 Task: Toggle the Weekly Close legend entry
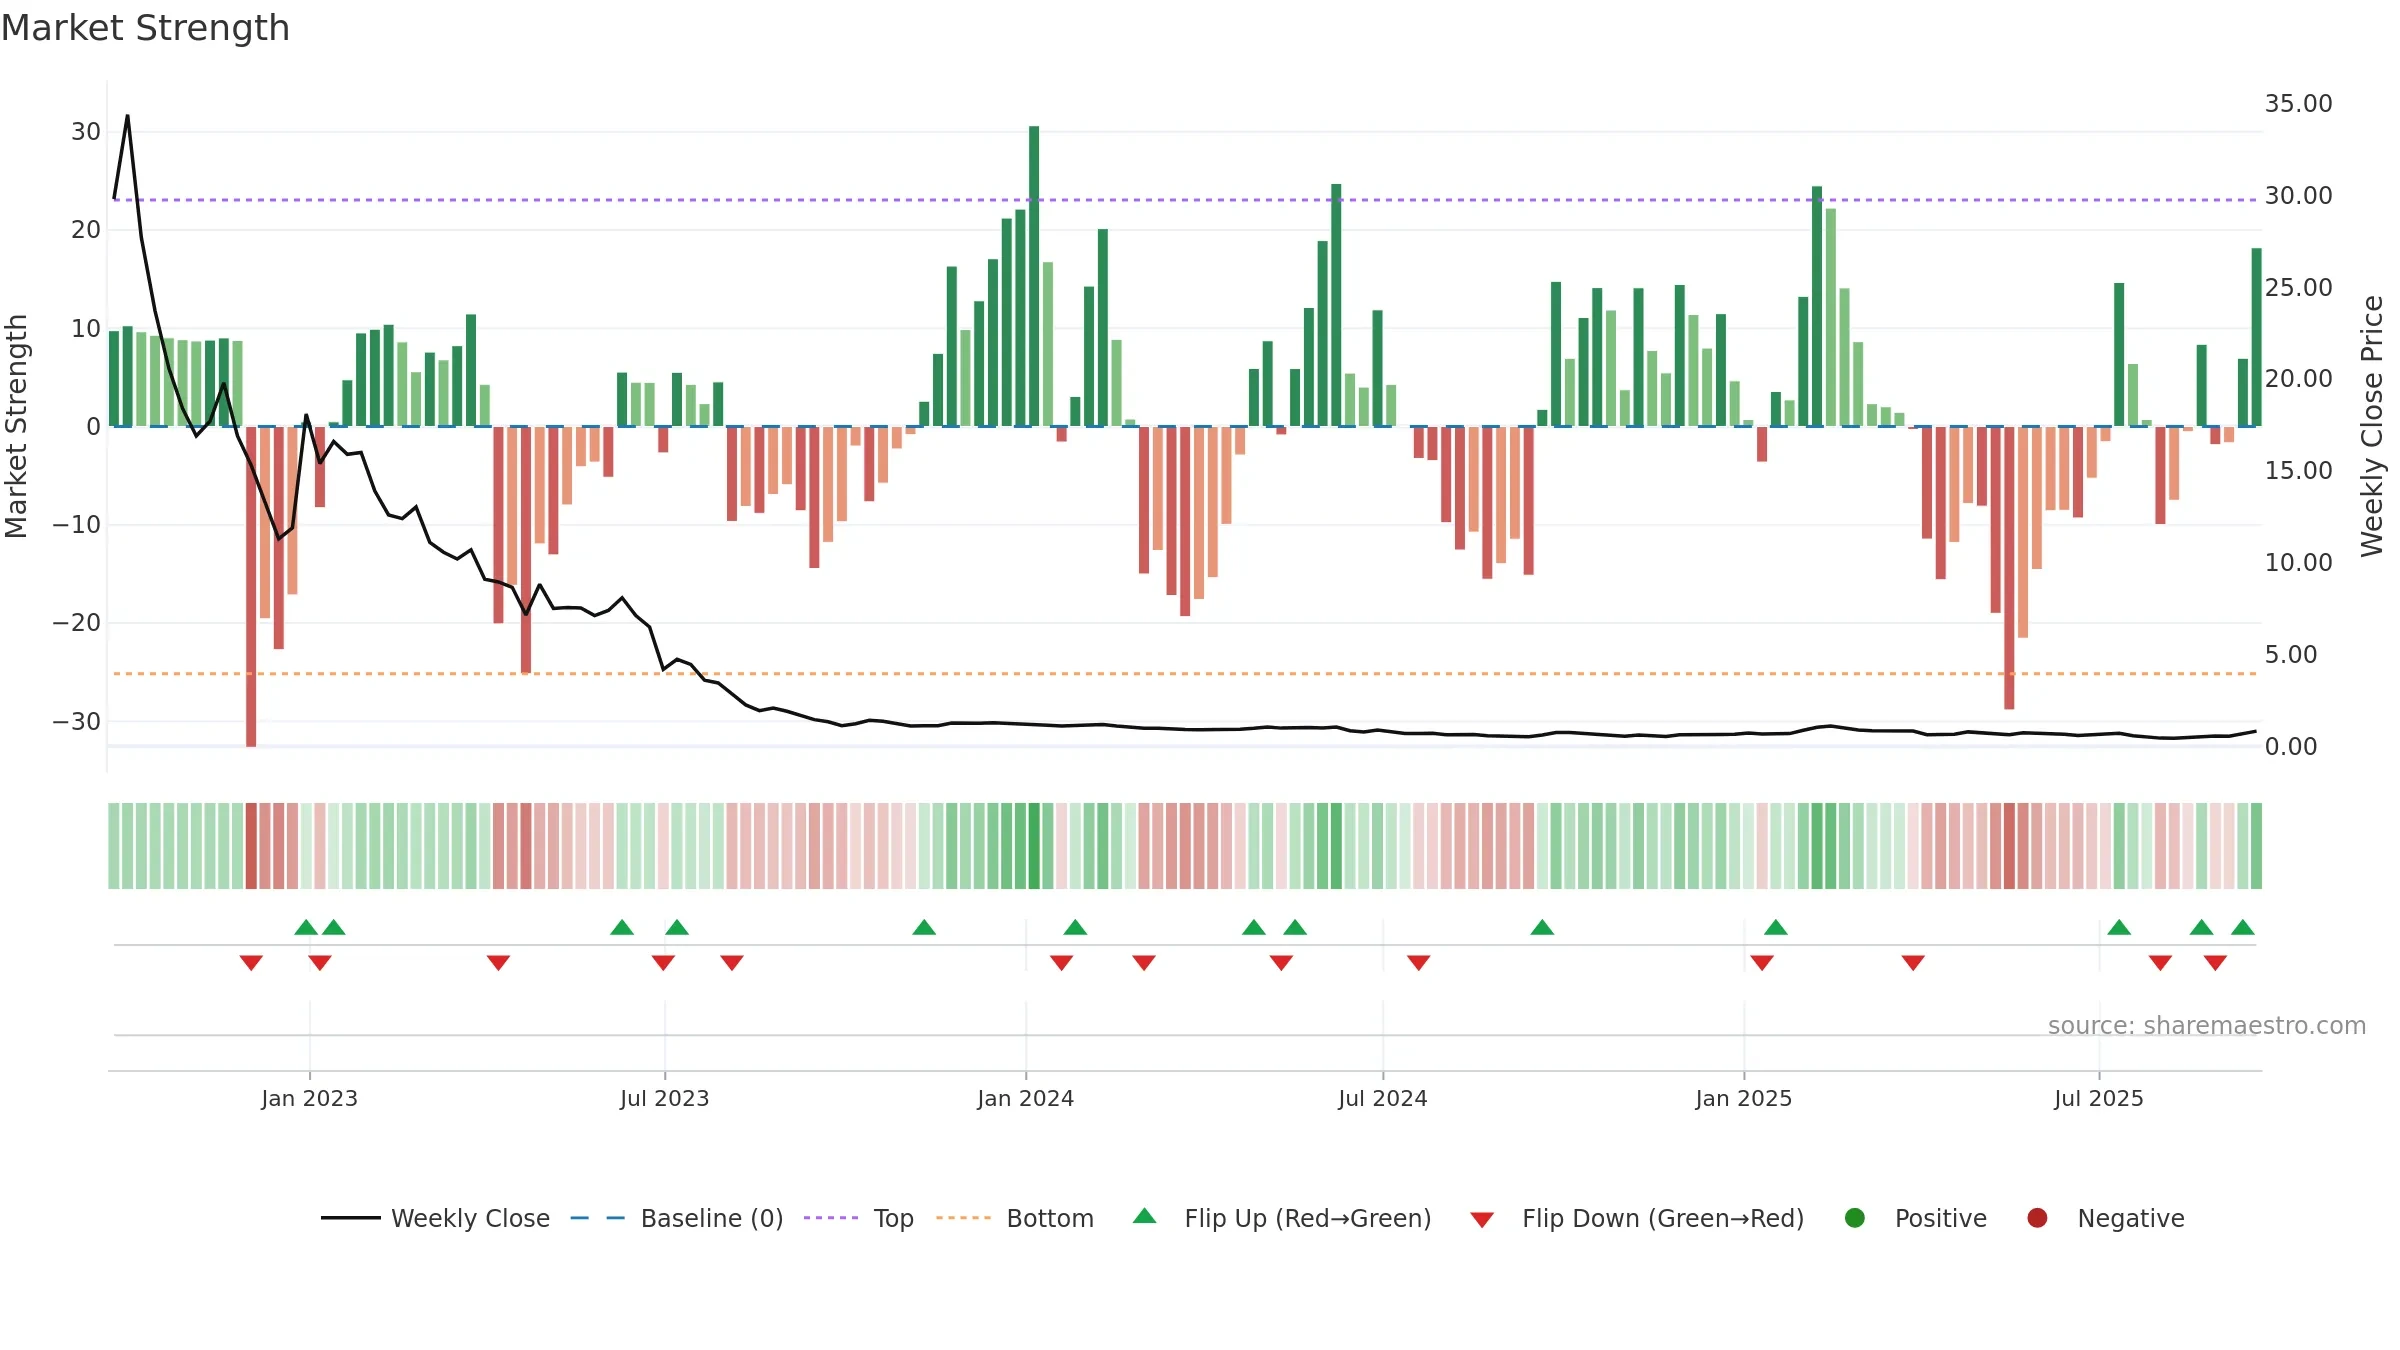pyautogui.click(x=435, y=1218)
